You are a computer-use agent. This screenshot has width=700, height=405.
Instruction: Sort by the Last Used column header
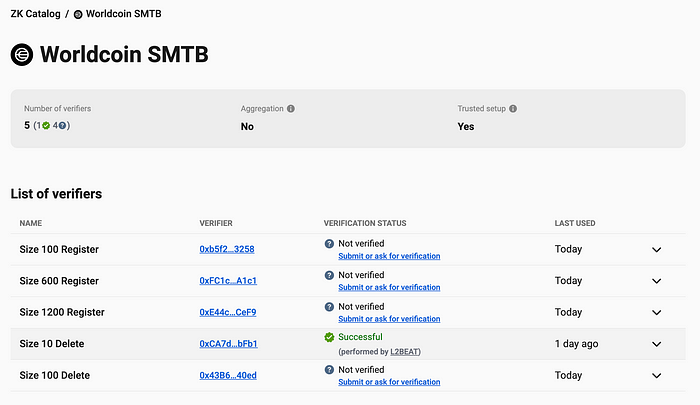(x=575, y=223)
